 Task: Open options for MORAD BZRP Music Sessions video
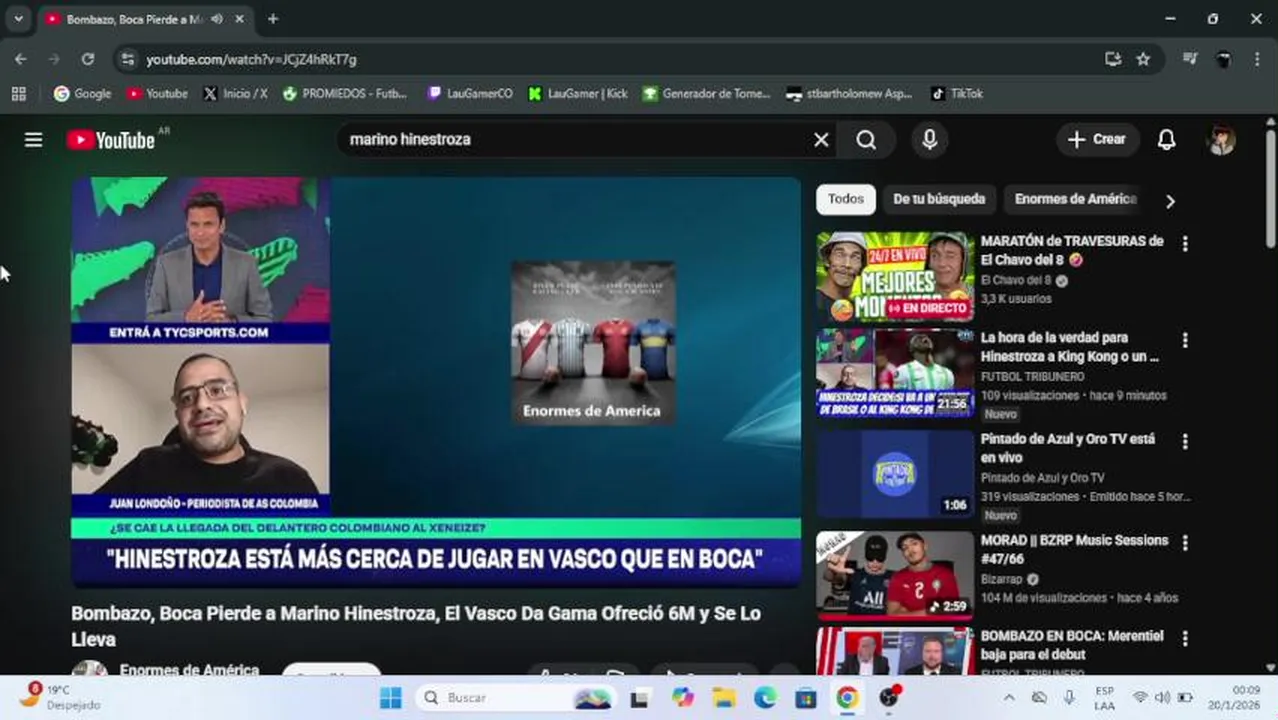[1185, 543]
